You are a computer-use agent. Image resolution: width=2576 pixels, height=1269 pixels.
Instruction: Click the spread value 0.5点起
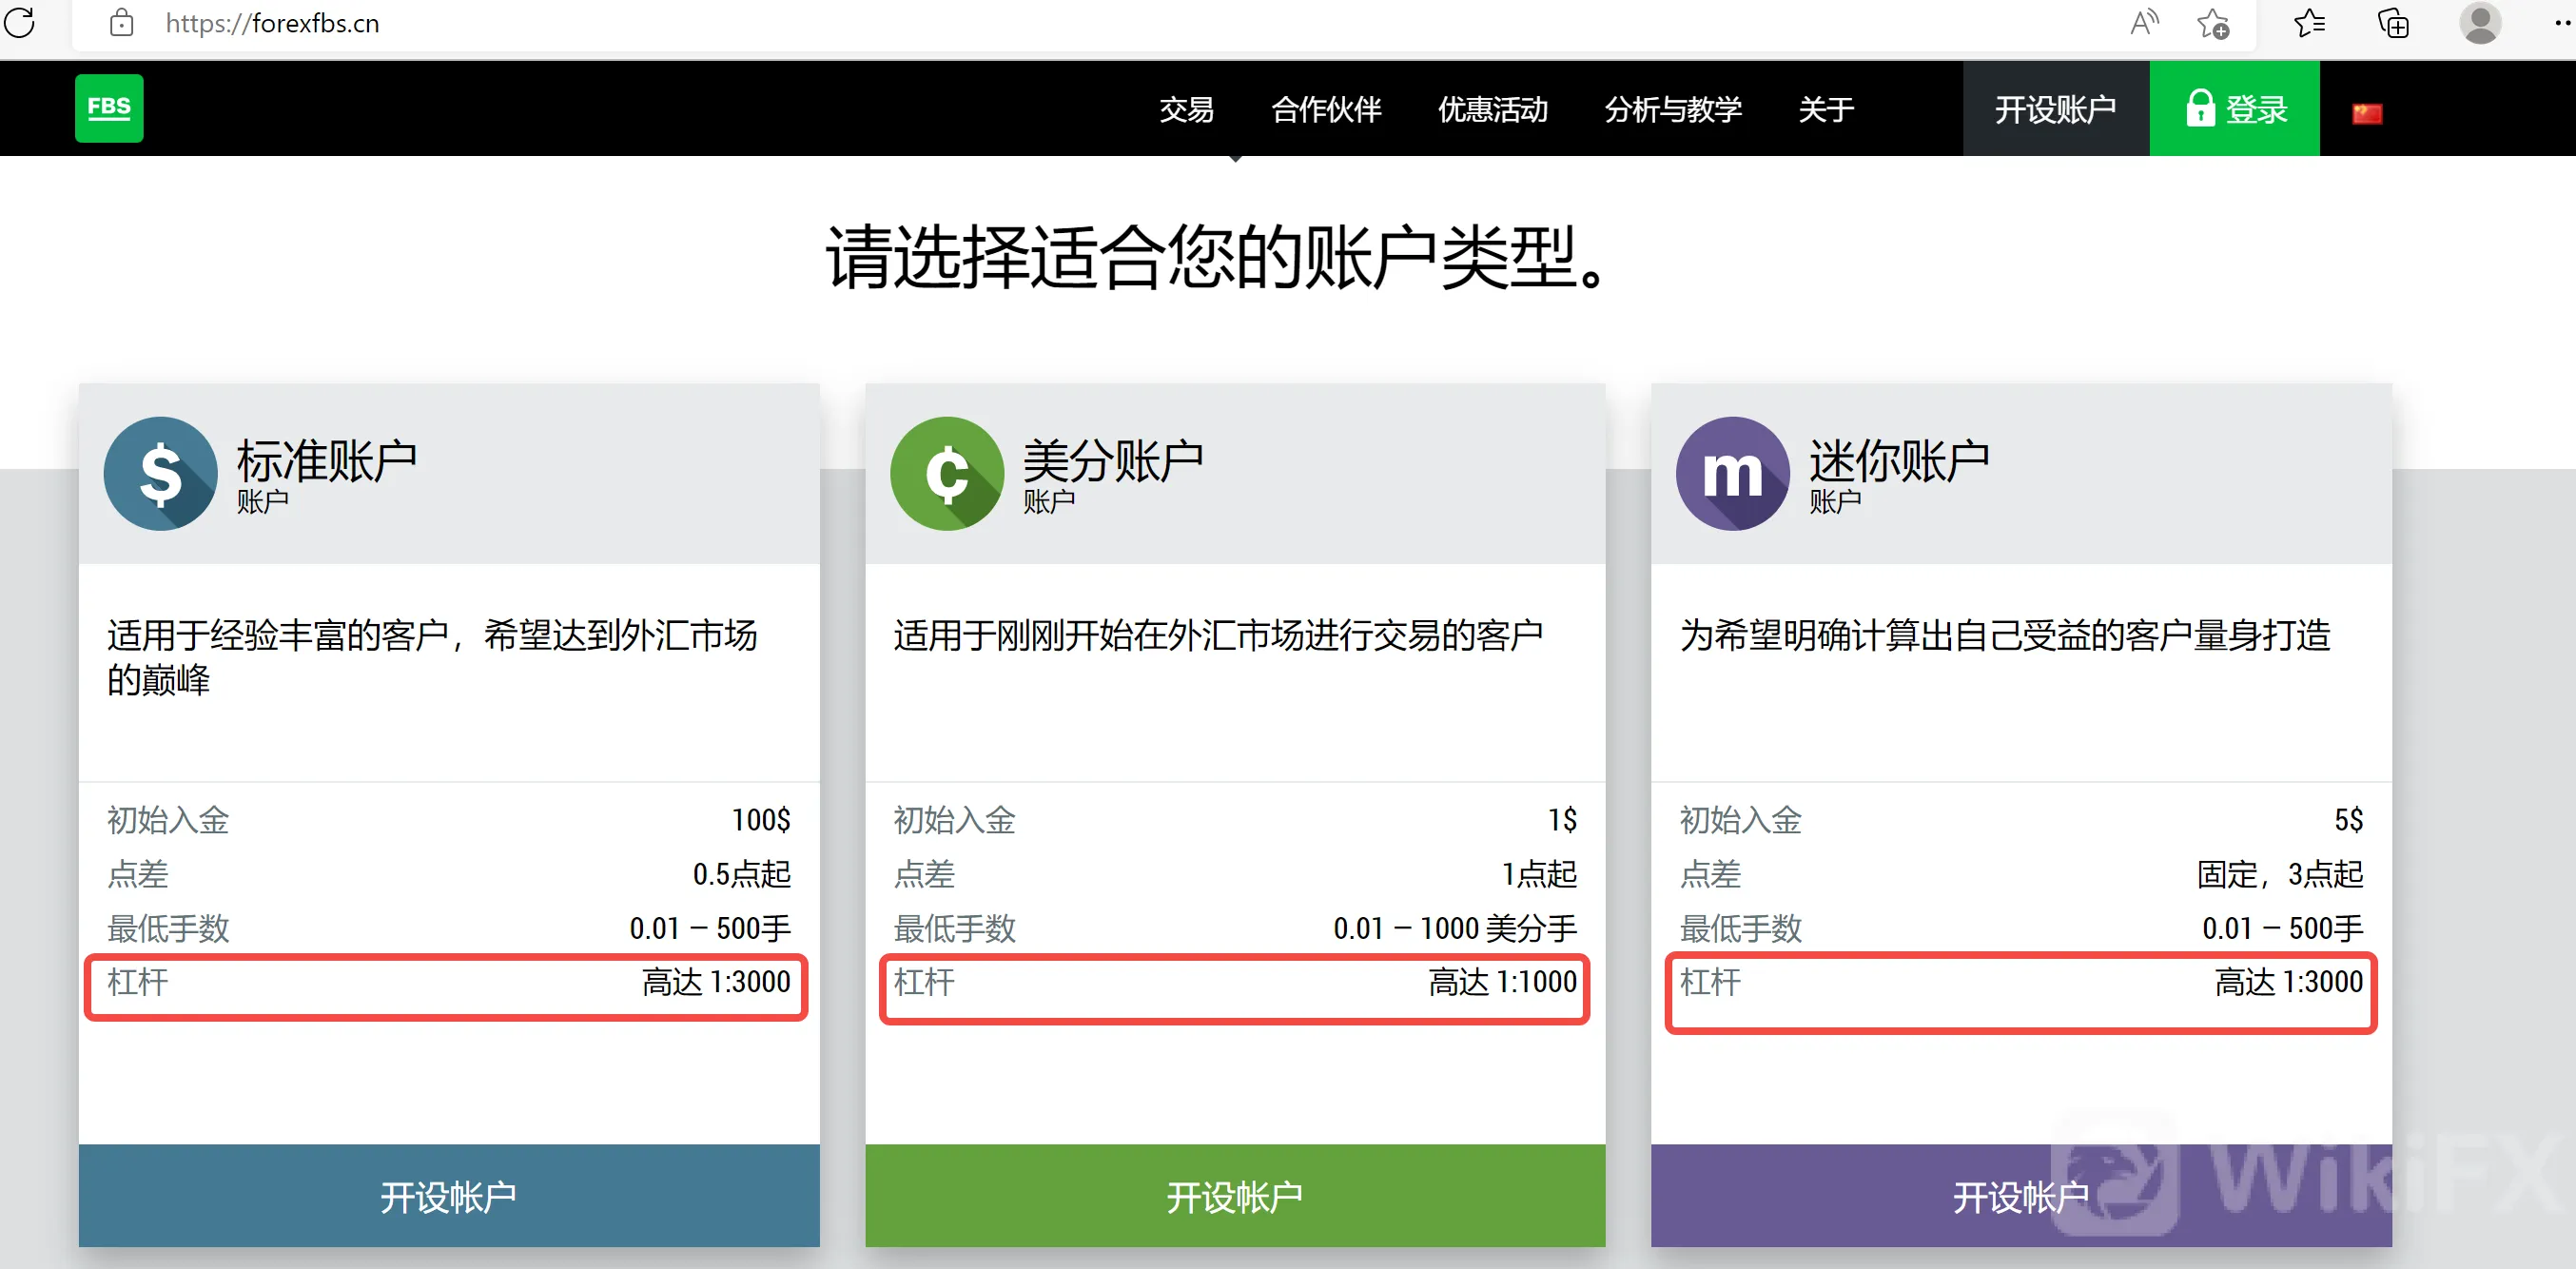coord(741,874)
